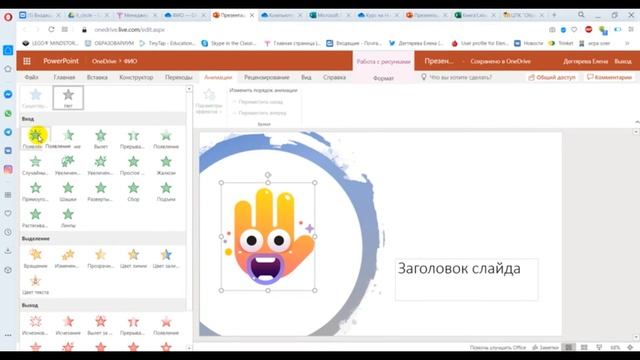
Task: Open Messenger in the Opera sidebar
Action: (x=8, y=94)
